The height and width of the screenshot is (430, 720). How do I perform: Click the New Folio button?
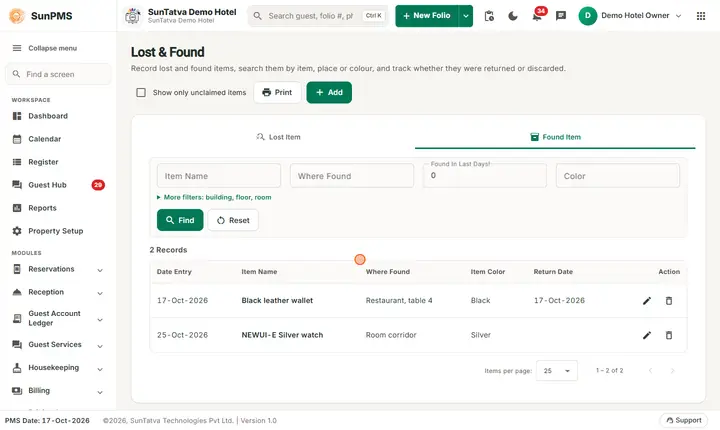click(427, 16)
